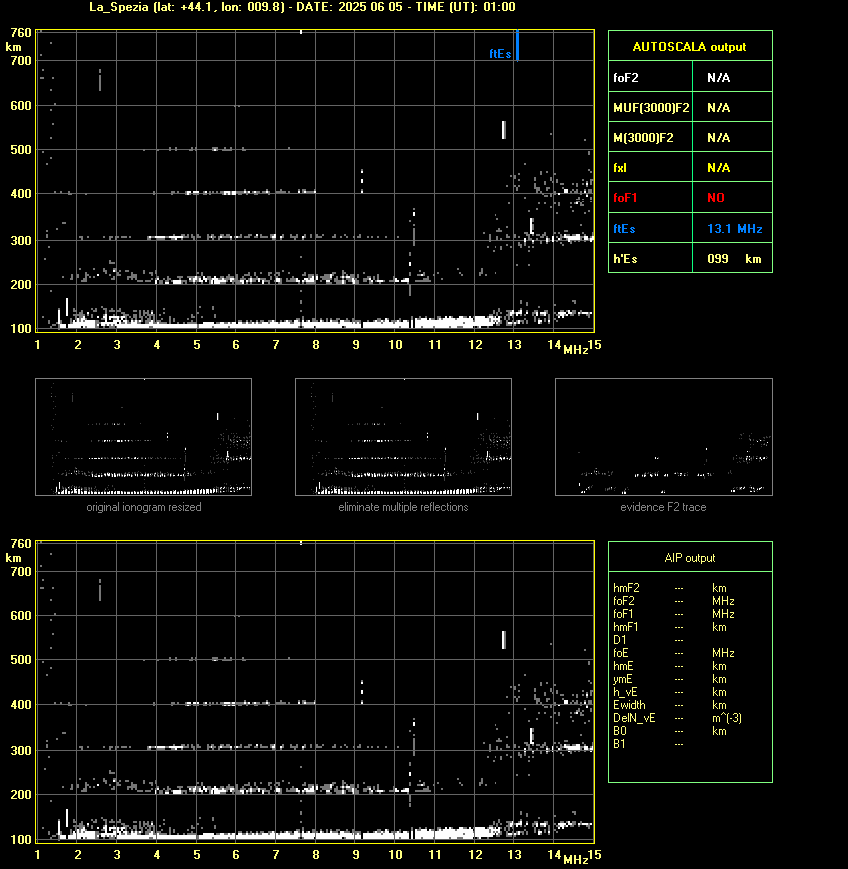Click the '099 km' h'Es value
Screen dimensions: 848x869
[x=734, y=258]
